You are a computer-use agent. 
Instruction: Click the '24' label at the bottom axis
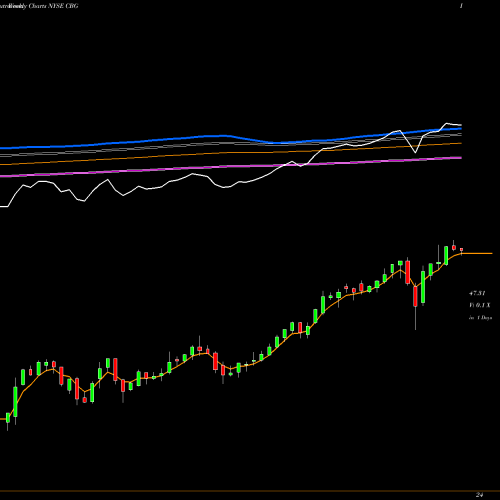click(479, 495)
